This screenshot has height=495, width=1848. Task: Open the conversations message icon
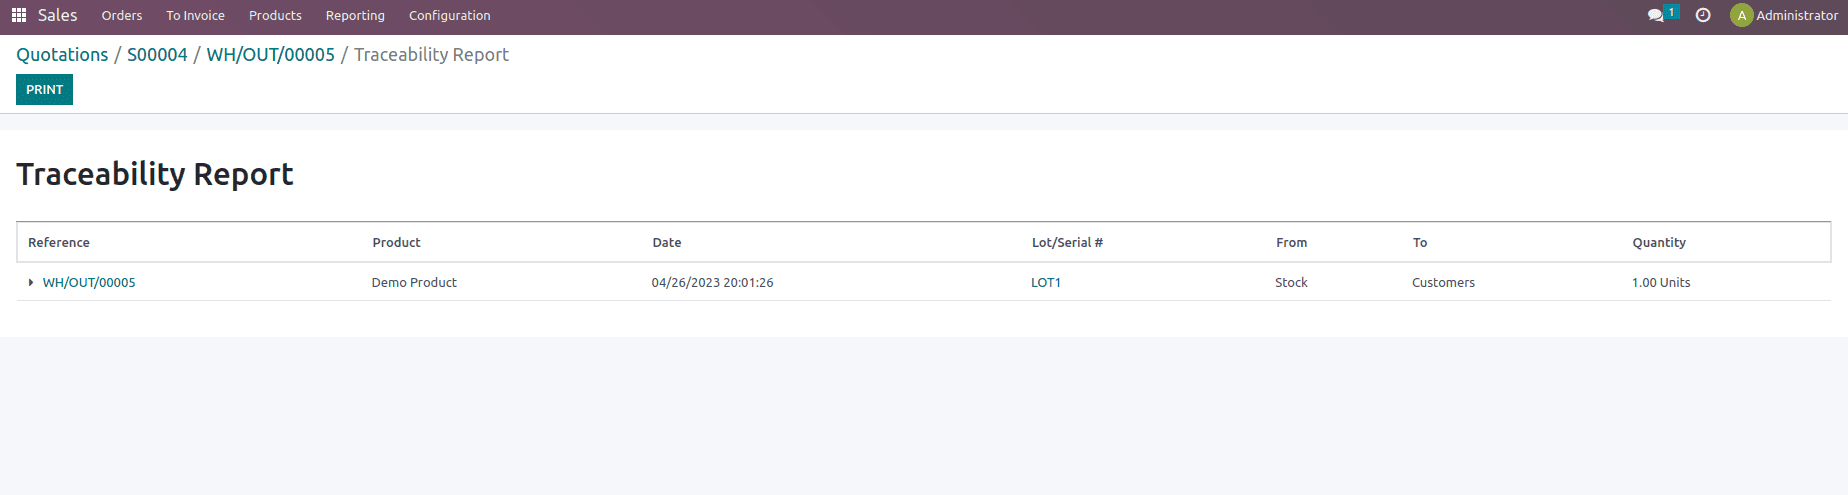coord(1655,16)
